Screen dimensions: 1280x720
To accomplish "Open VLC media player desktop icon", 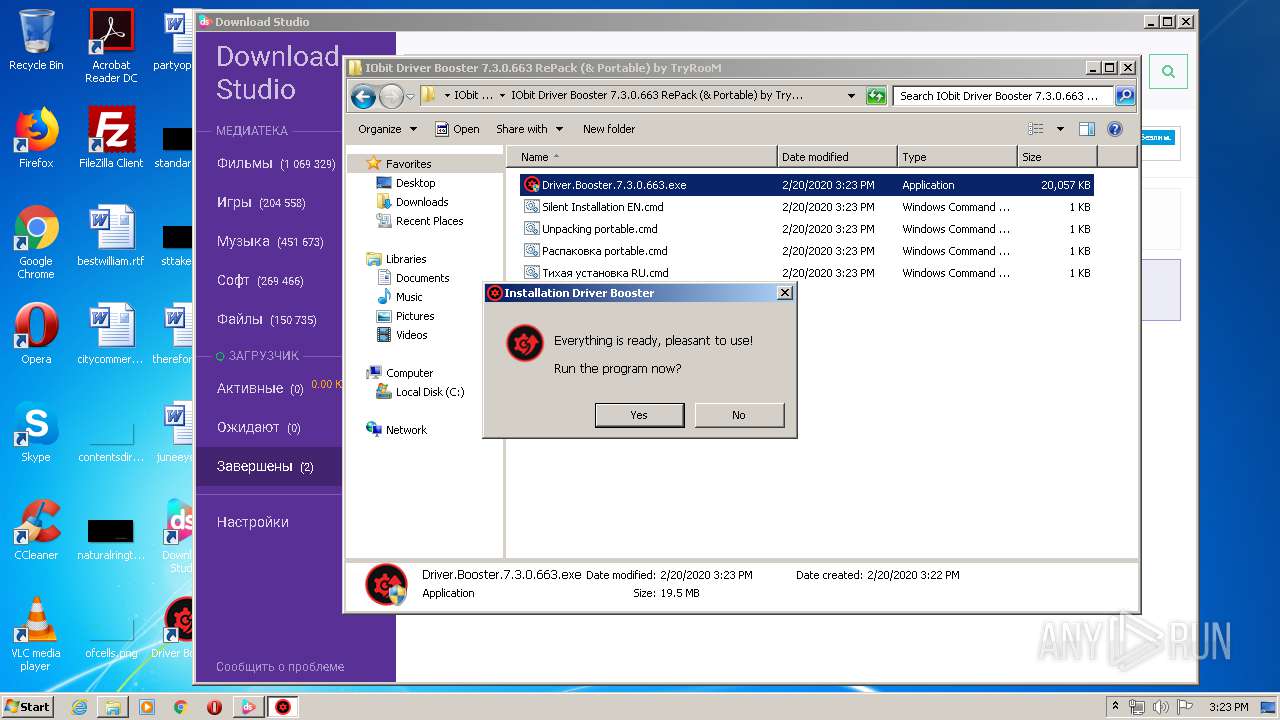I will pos(36,634).
